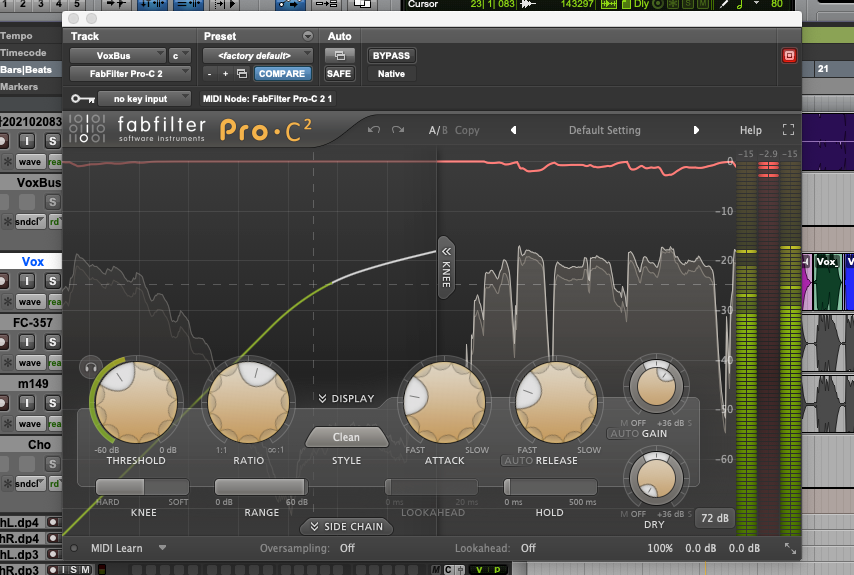This screenshot has width=854, height=575.
Task: Click the auto gain level knob
Action: [x=656, y=387]
